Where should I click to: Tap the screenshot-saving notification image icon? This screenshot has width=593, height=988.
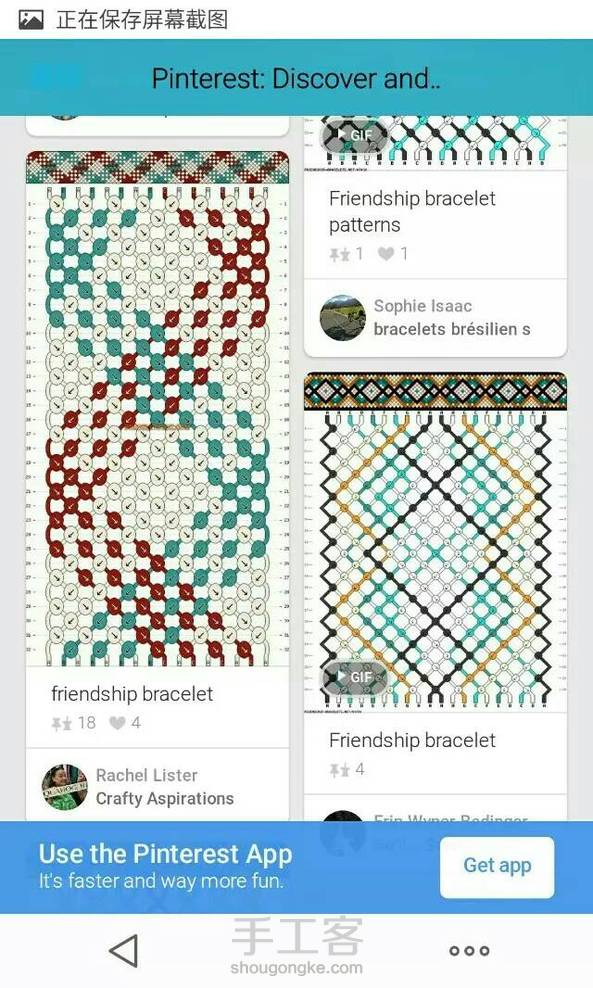31,20
